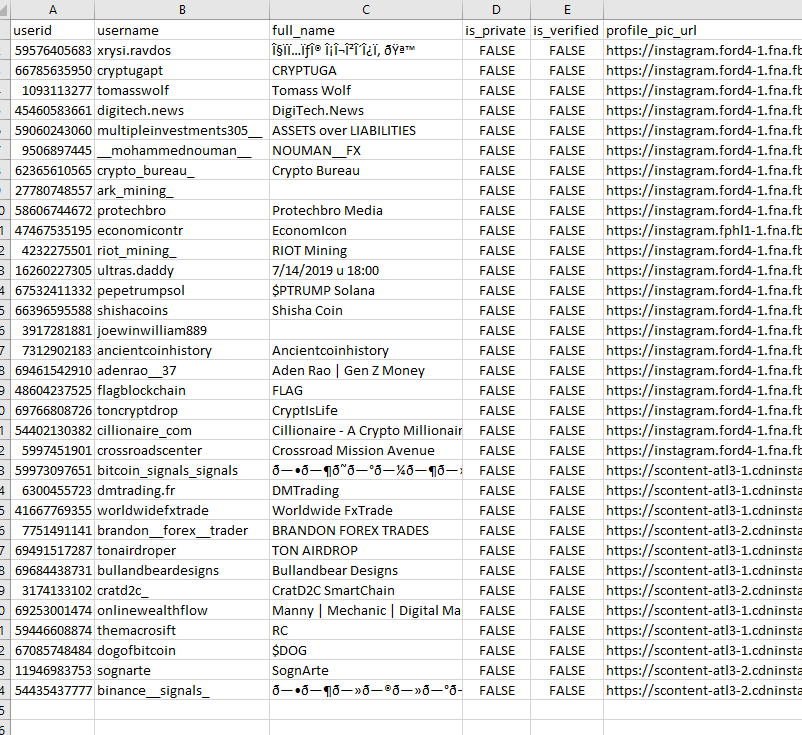Viewport: 802px width, 735px height.
Task: Select username cell shishacoins
Action: (x=182, y=310)
